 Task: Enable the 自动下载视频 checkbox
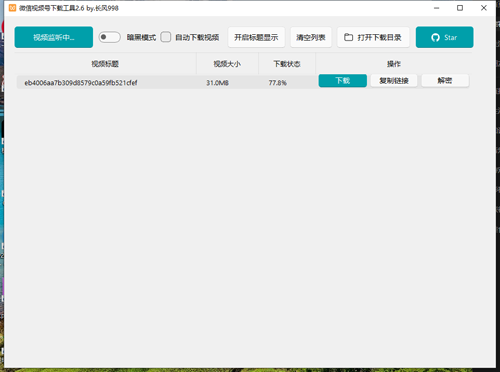click(166, 37)
